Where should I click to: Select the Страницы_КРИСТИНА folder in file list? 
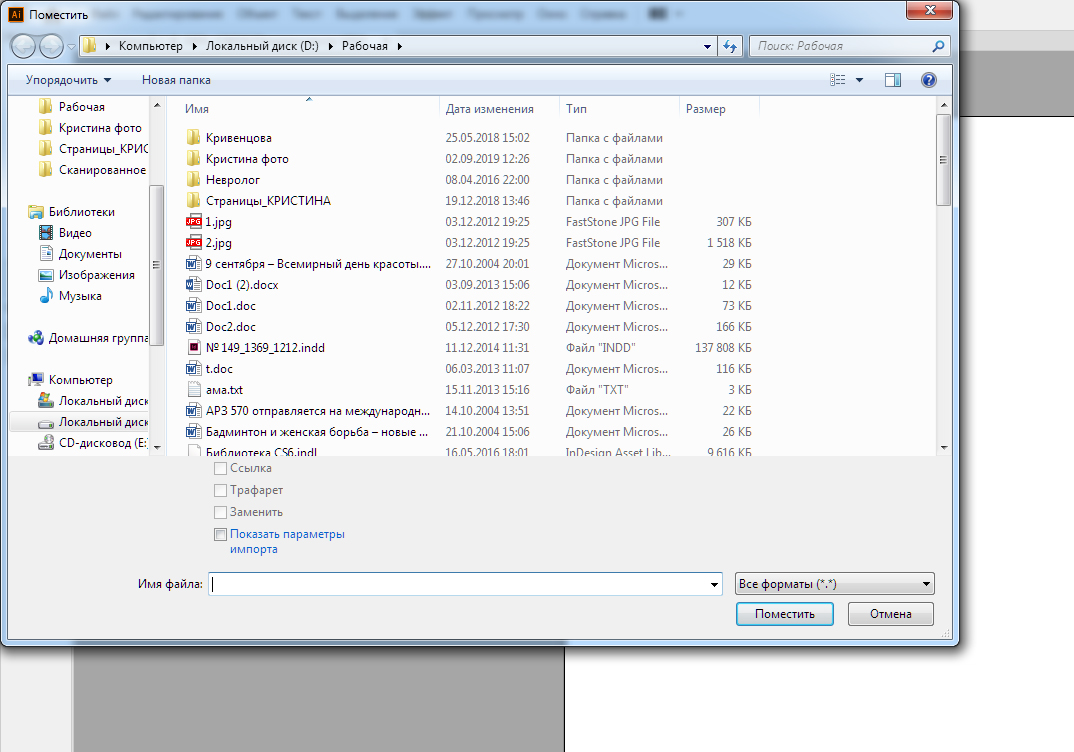pos(268,201)
